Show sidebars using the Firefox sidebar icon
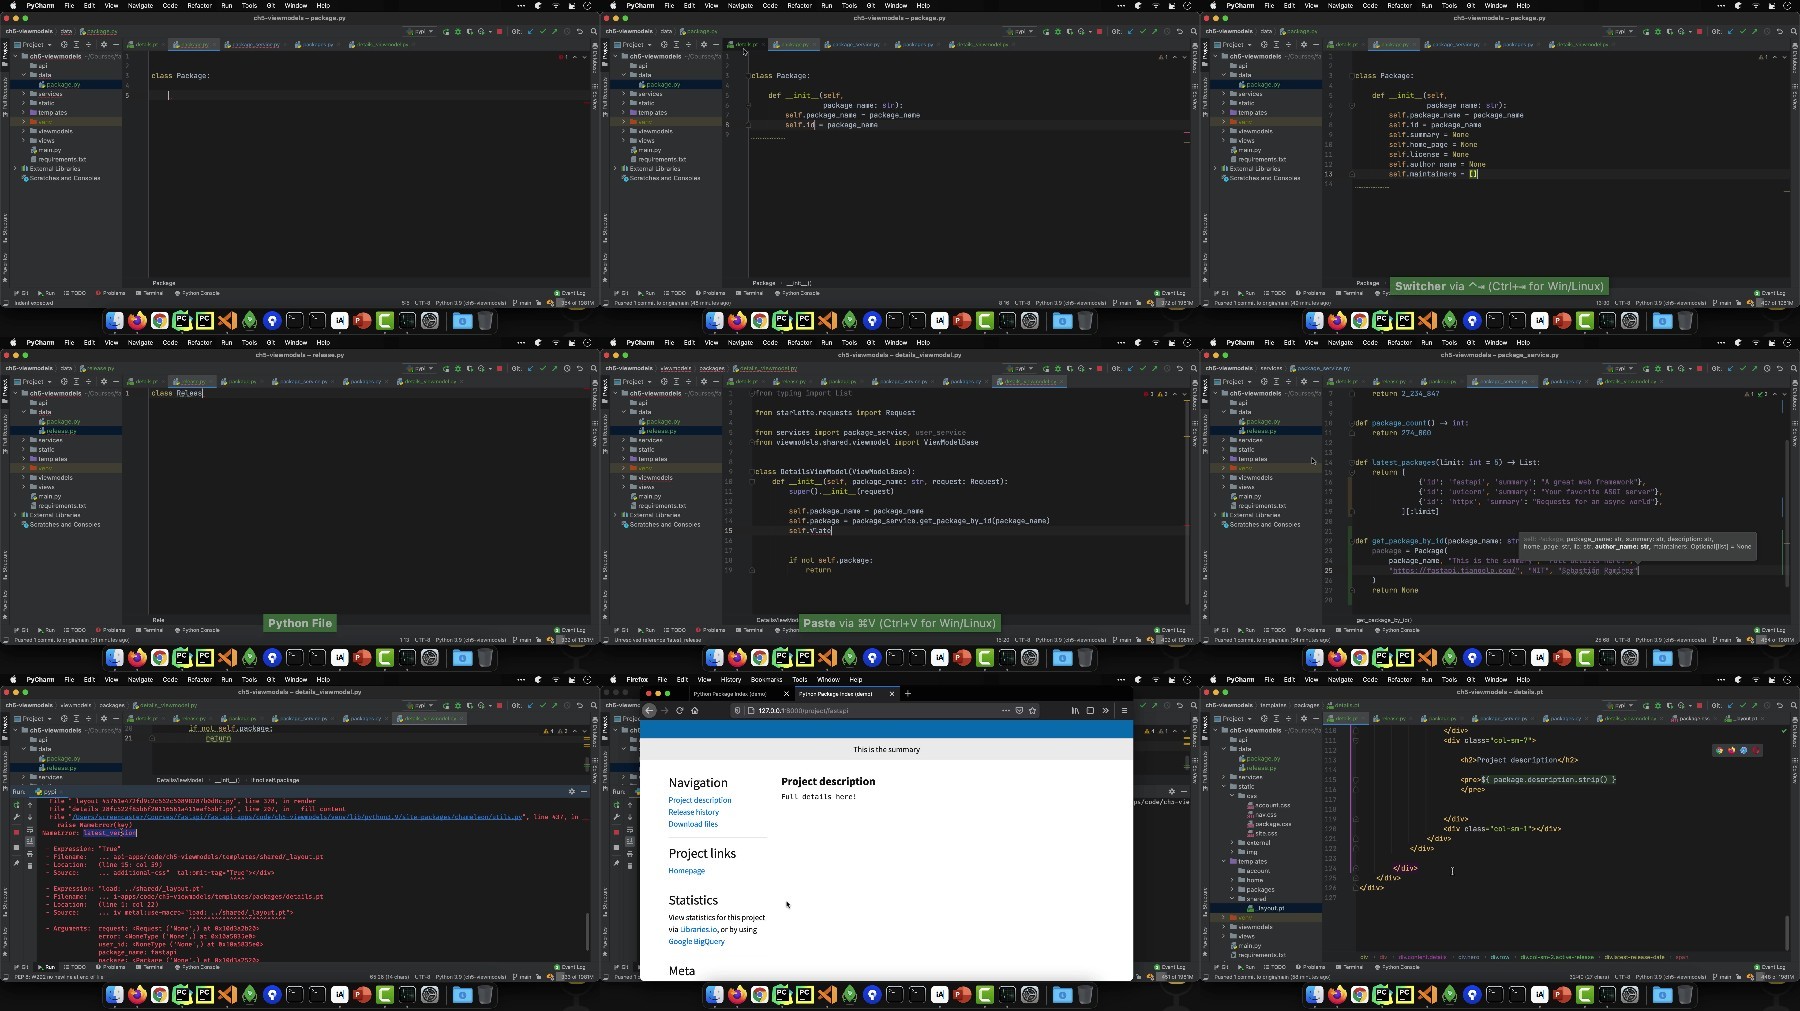 point(1090,710)
